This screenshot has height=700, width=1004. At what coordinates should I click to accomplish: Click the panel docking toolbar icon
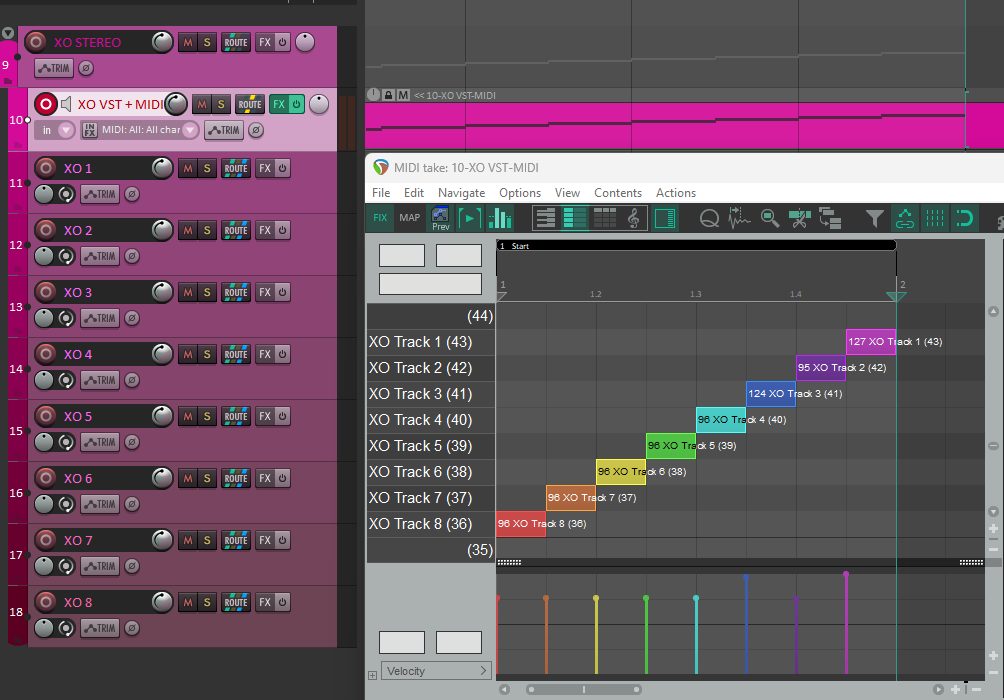click(x=665, y=218)
